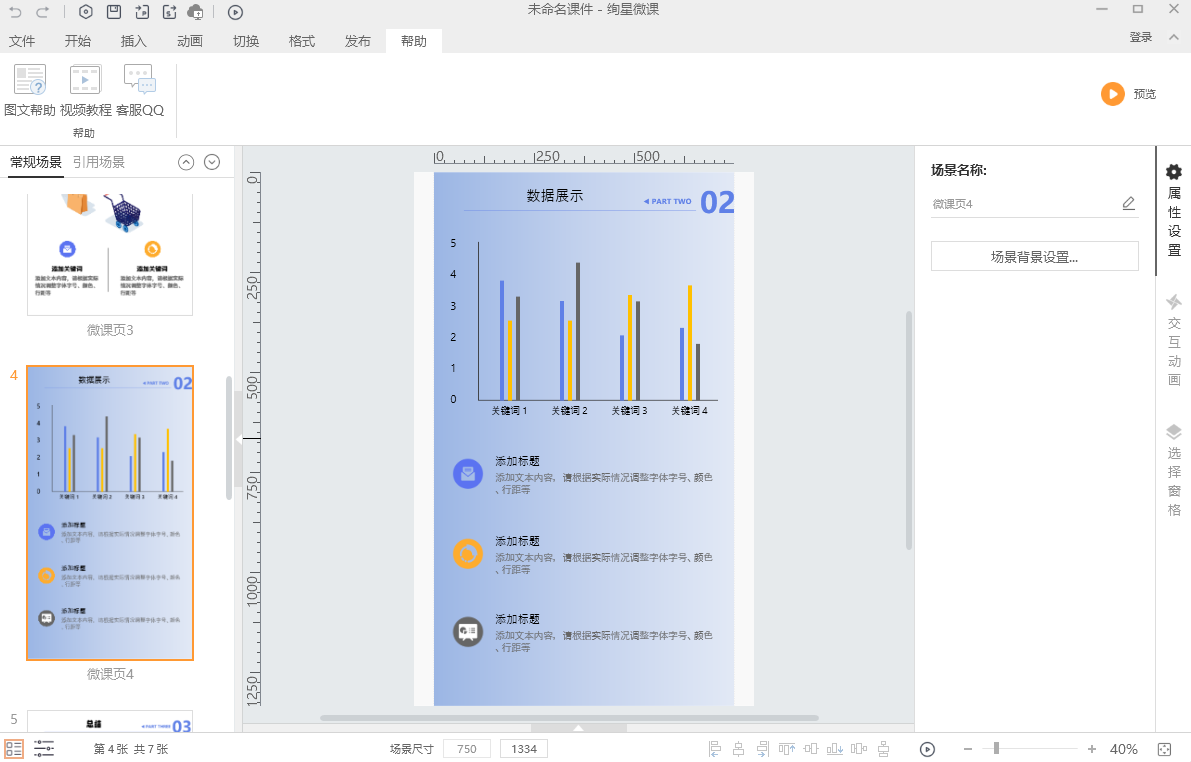1191x762 pixels.
Task: Click 客服QQ customer service icon
Action: pos(140,92)
